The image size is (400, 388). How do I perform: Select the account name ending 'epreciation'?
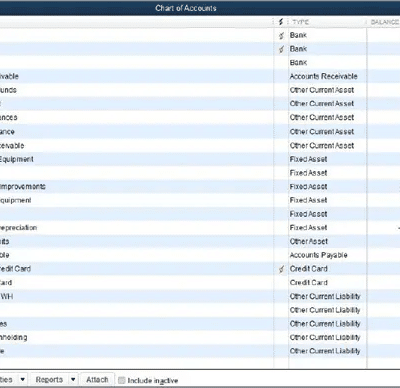18,228
